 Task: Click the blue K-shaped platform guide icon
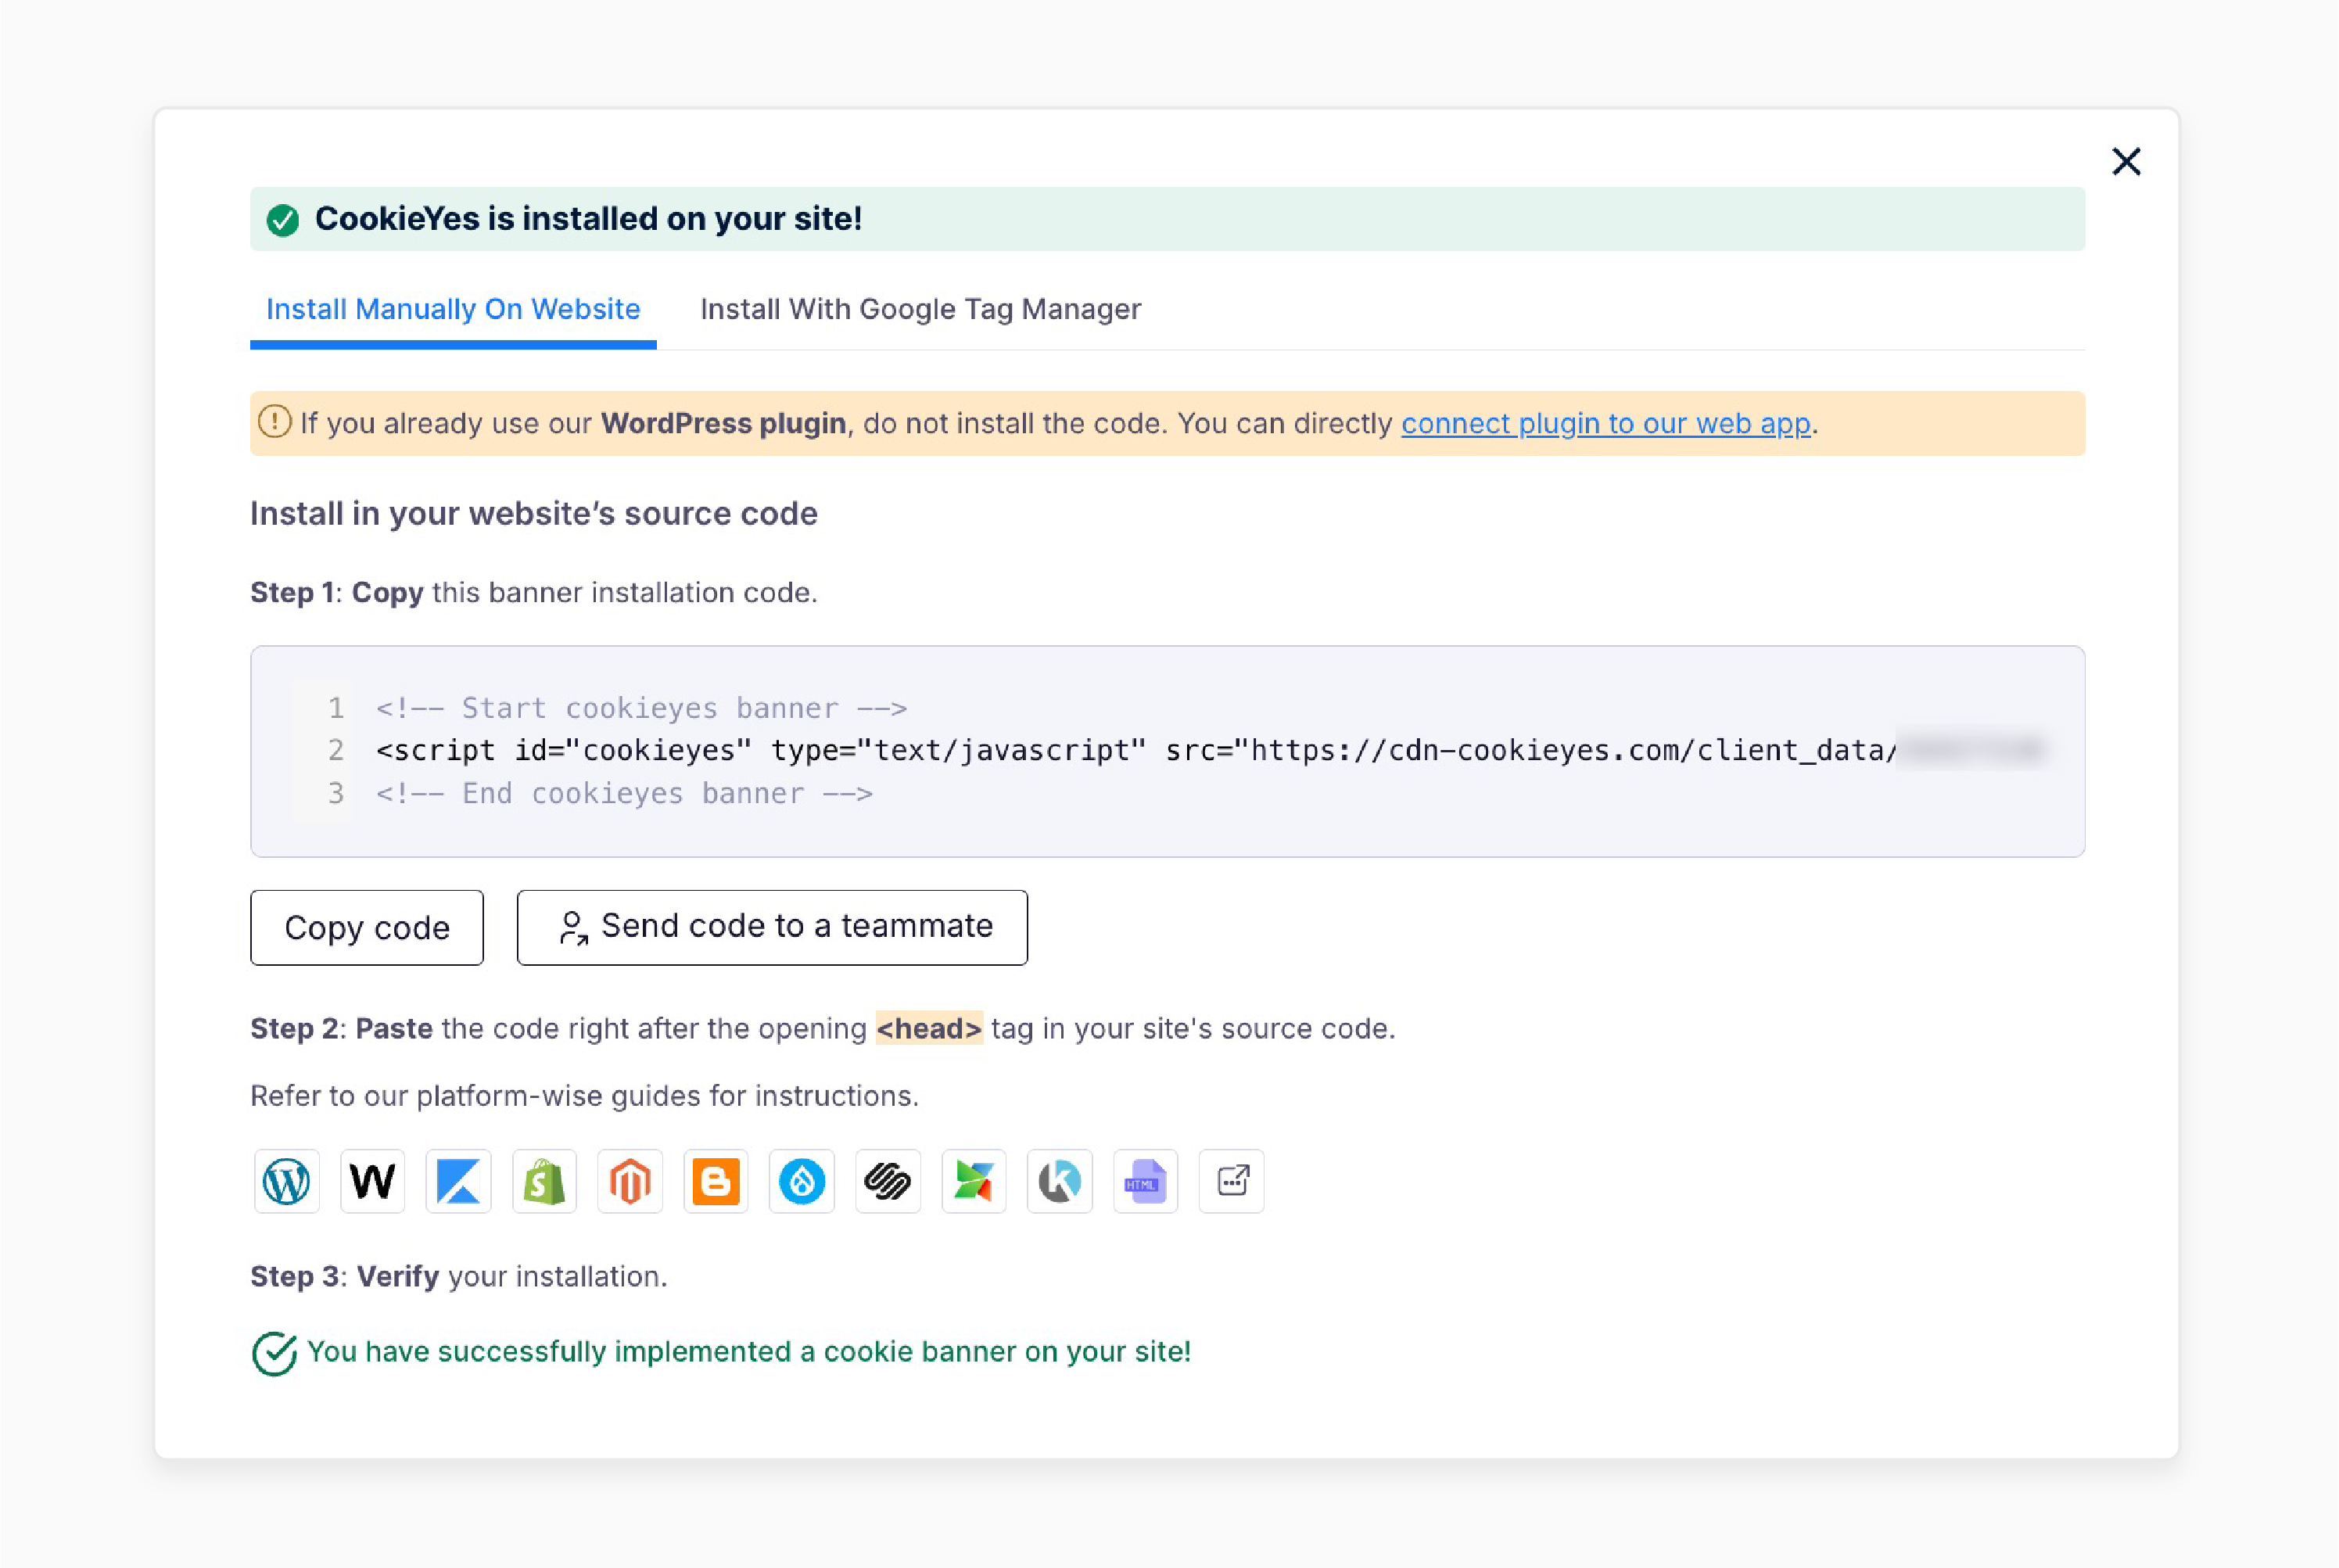point(459,1182)
